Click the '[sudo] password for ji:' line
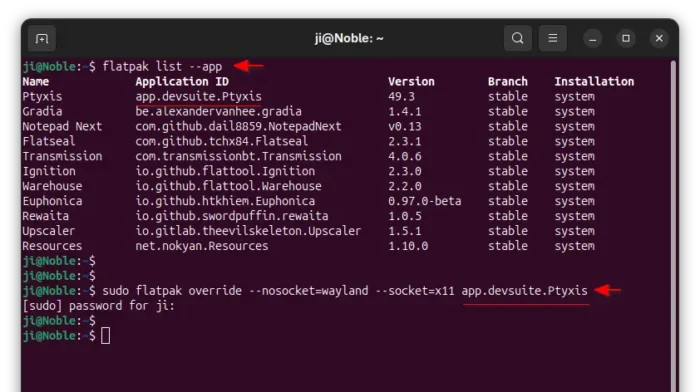The height and width of the screenshot is (392, 700). [x=99, y=306]
